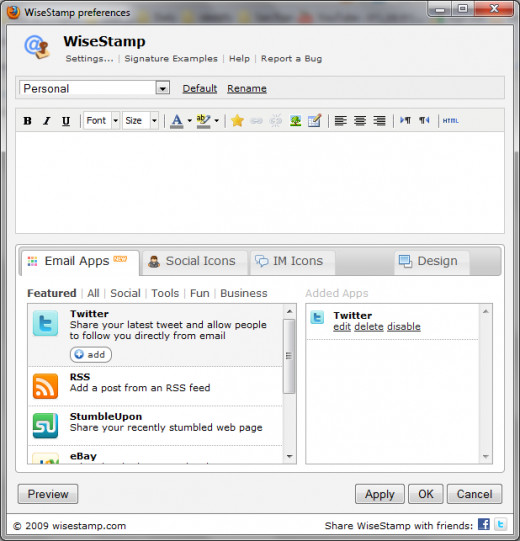Apply the text color A icon
Viewport: 520px width, 541px height.
(177, 121)
